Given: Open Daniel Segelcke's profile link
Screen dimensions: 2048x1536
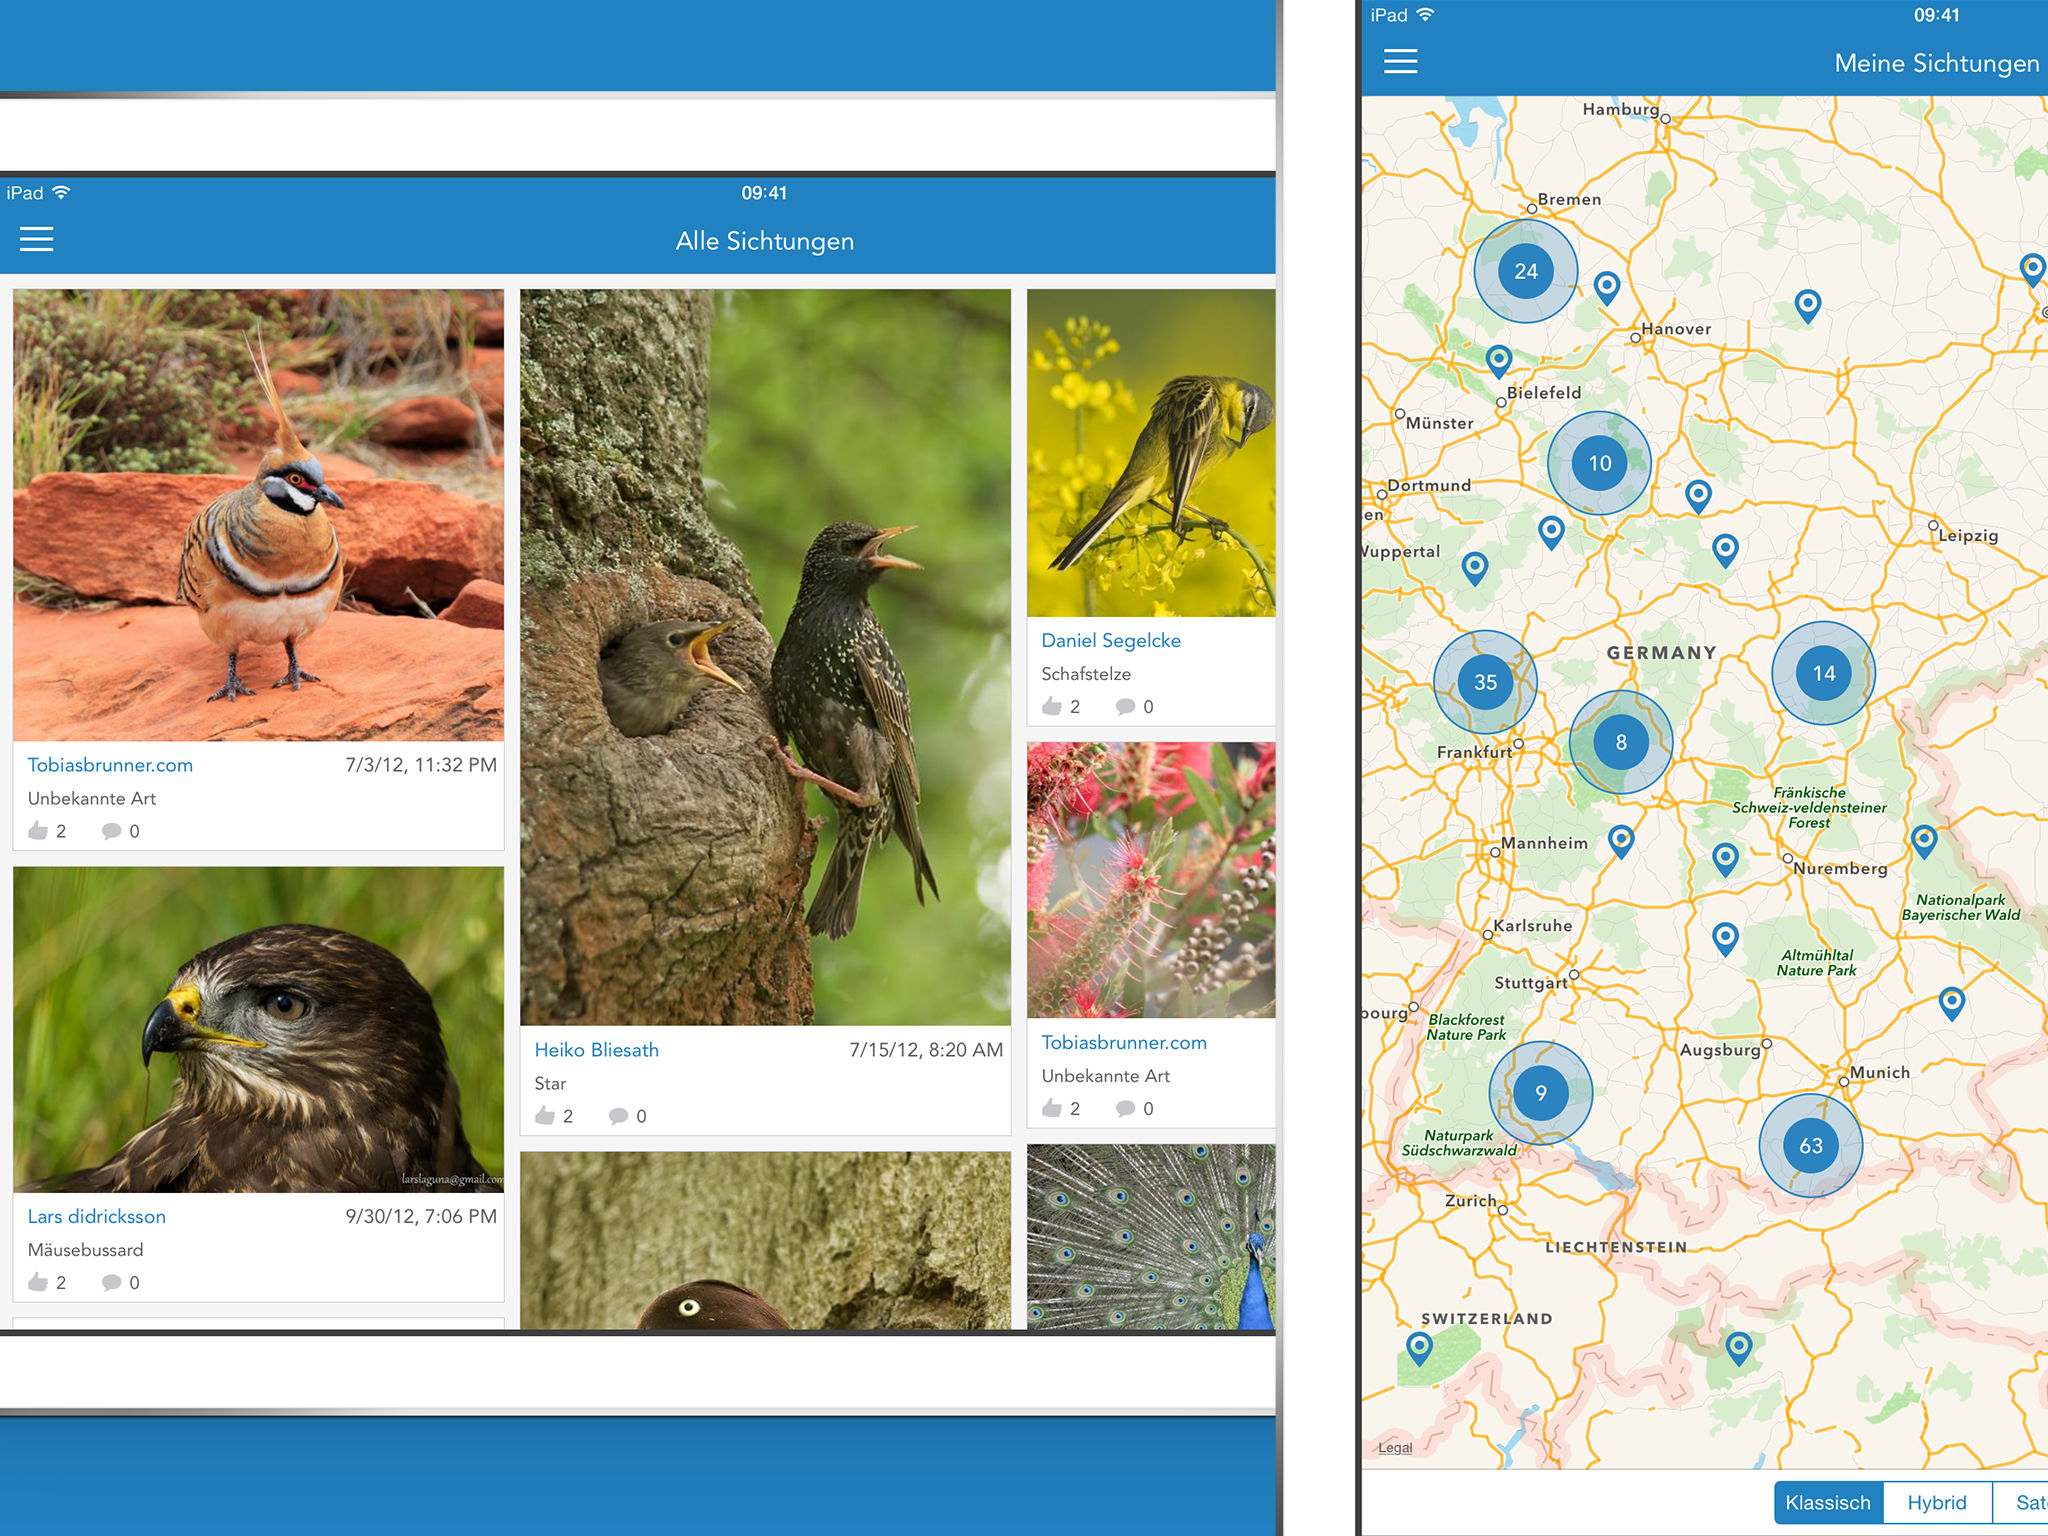Looking at the screenshot, I should pyautogui.click(x=1110, y=641).
